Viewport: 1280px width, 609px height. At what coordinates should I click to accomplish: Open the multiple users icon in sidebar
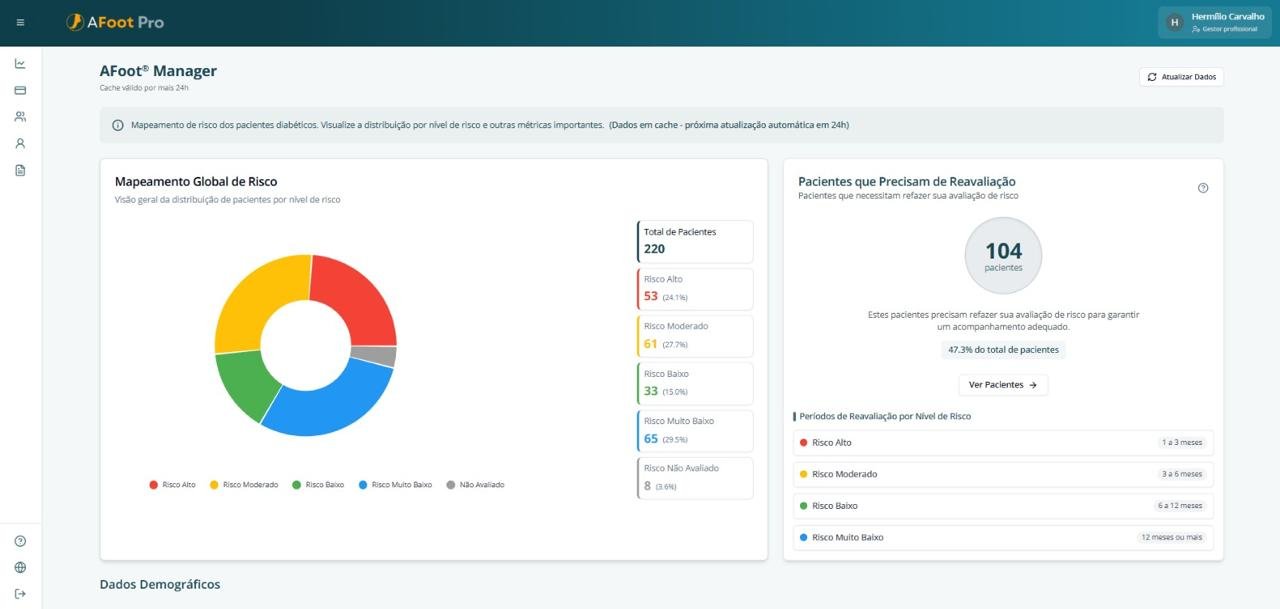point(20,117)
